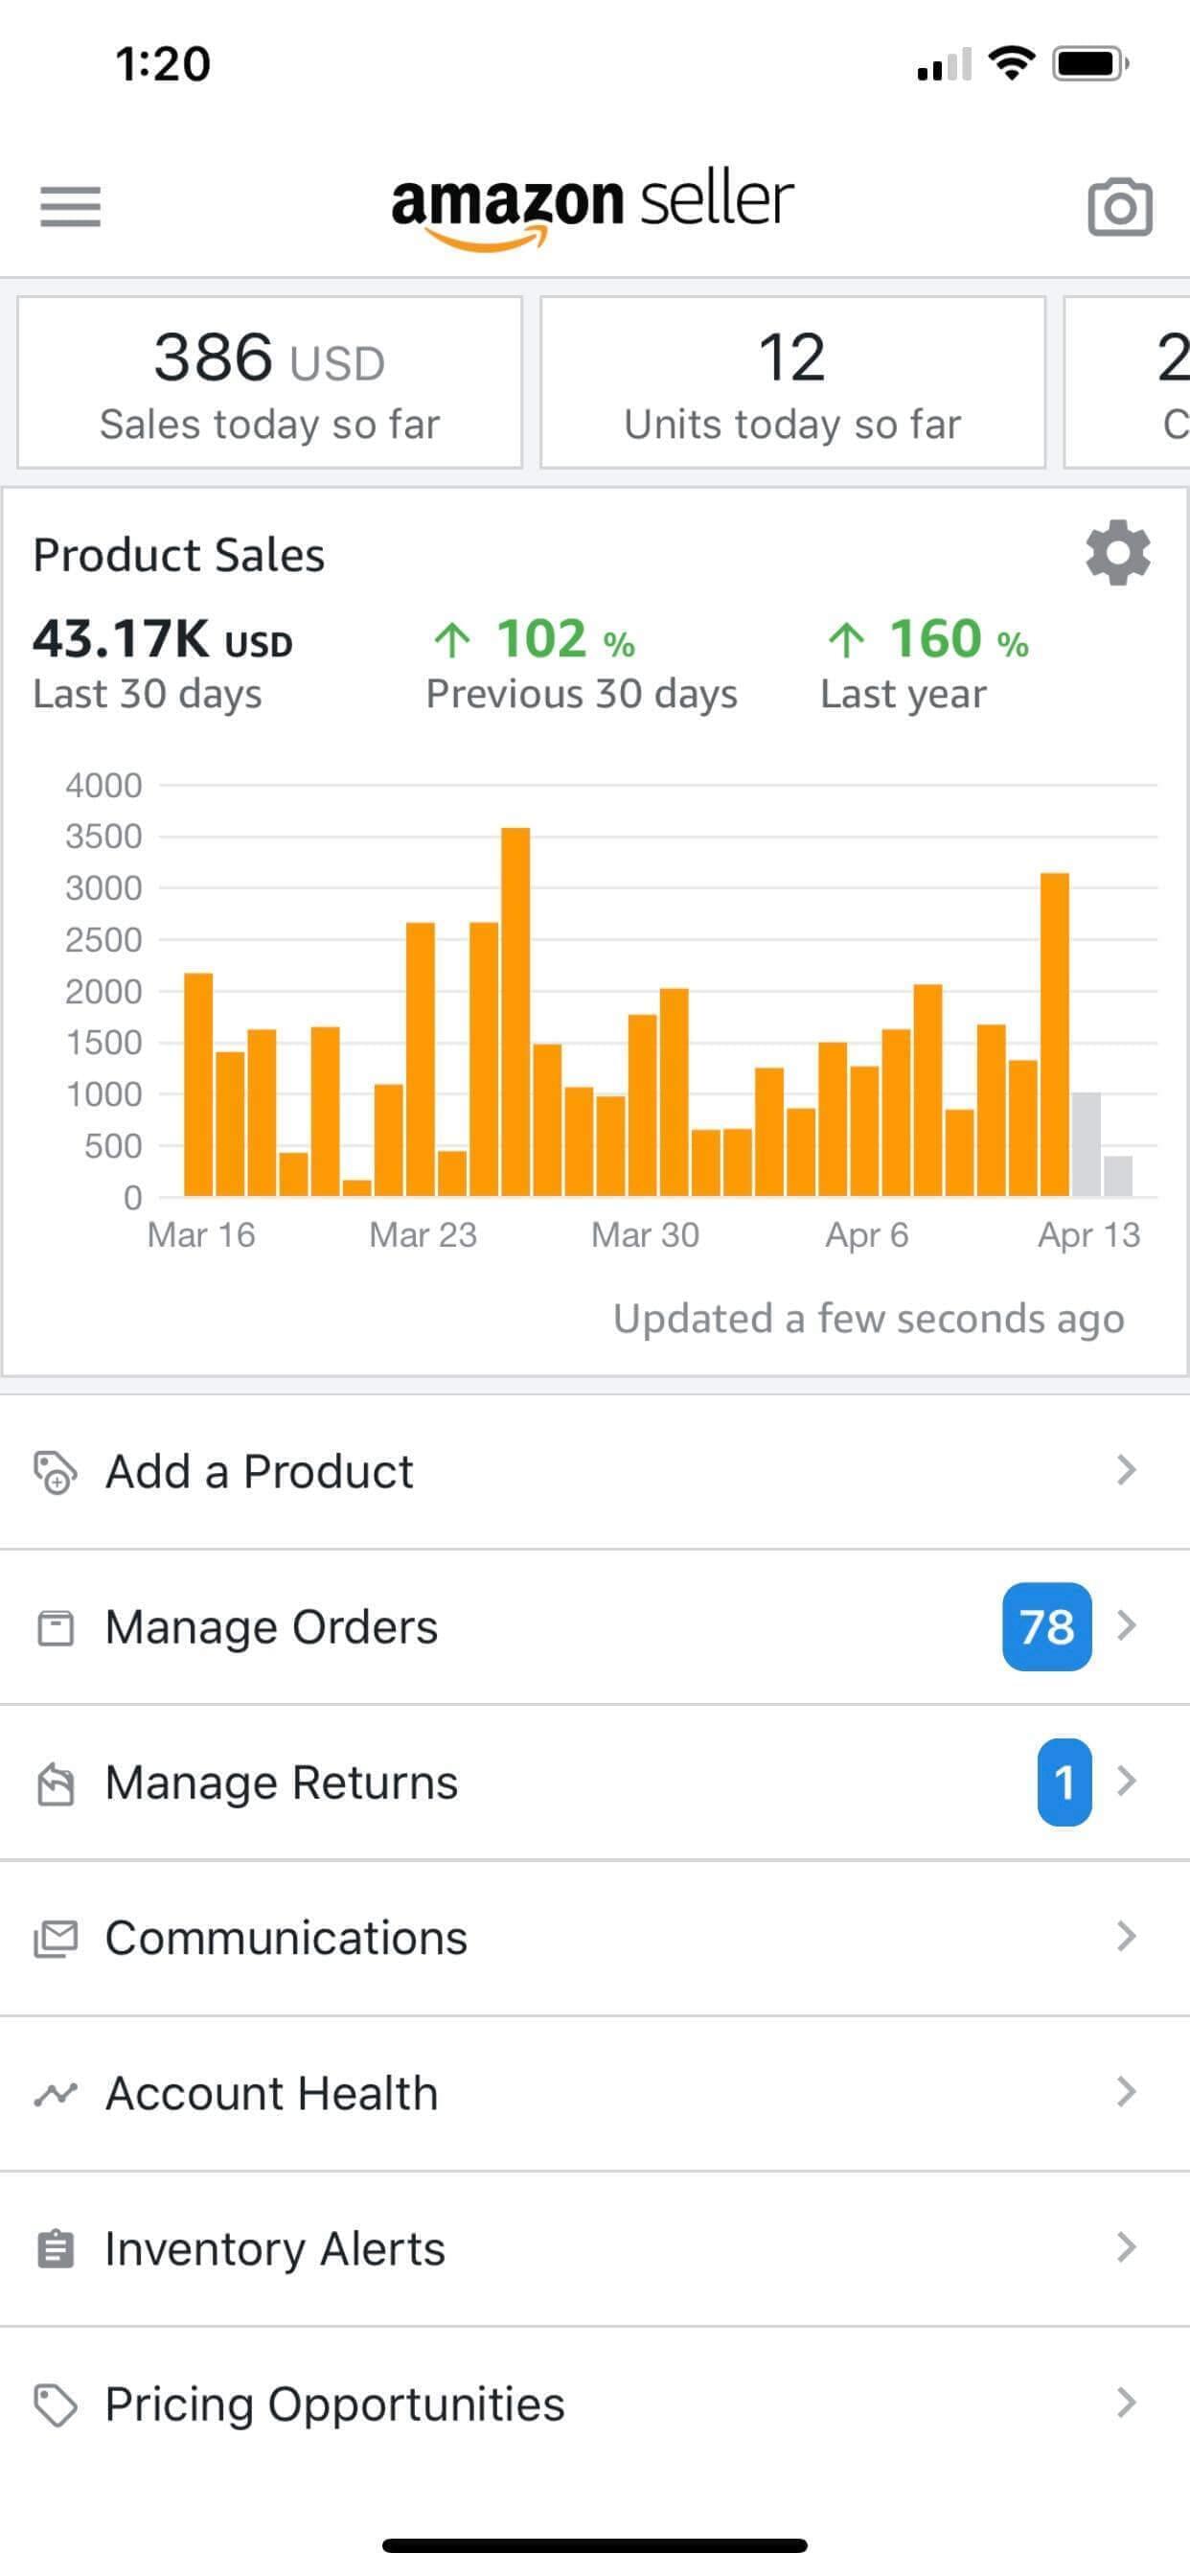This screenshot has height=2576, width=1190.
Task: Tap the Manage Returns count badge
Action: 1064,1782
